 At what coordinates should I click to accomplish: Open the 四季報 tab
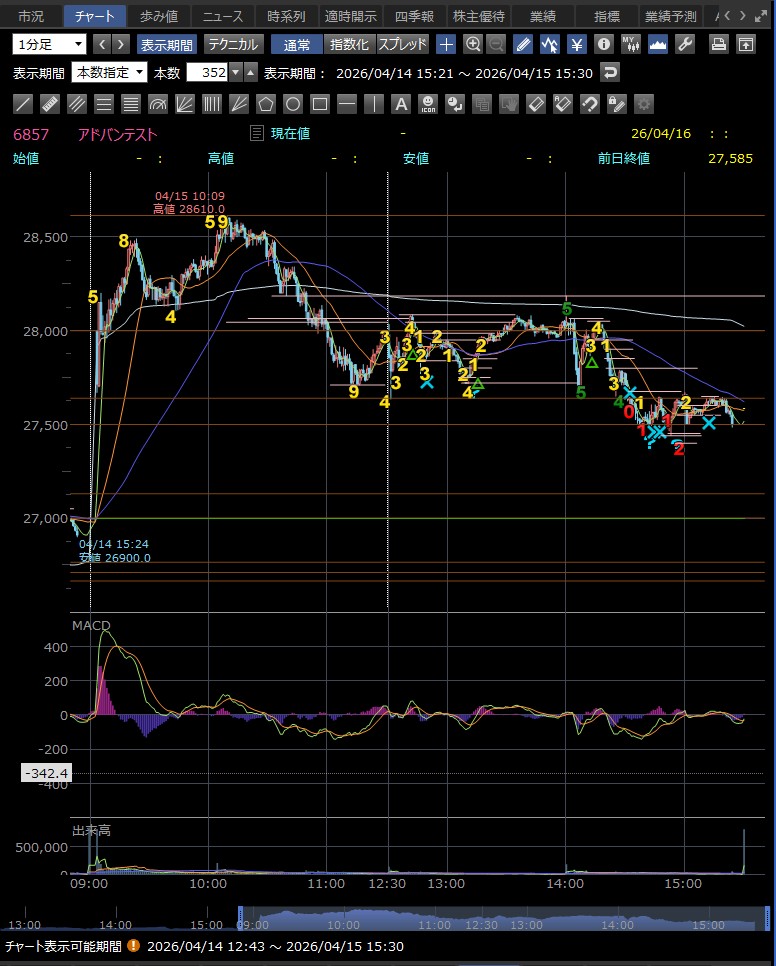coord(414,16)
